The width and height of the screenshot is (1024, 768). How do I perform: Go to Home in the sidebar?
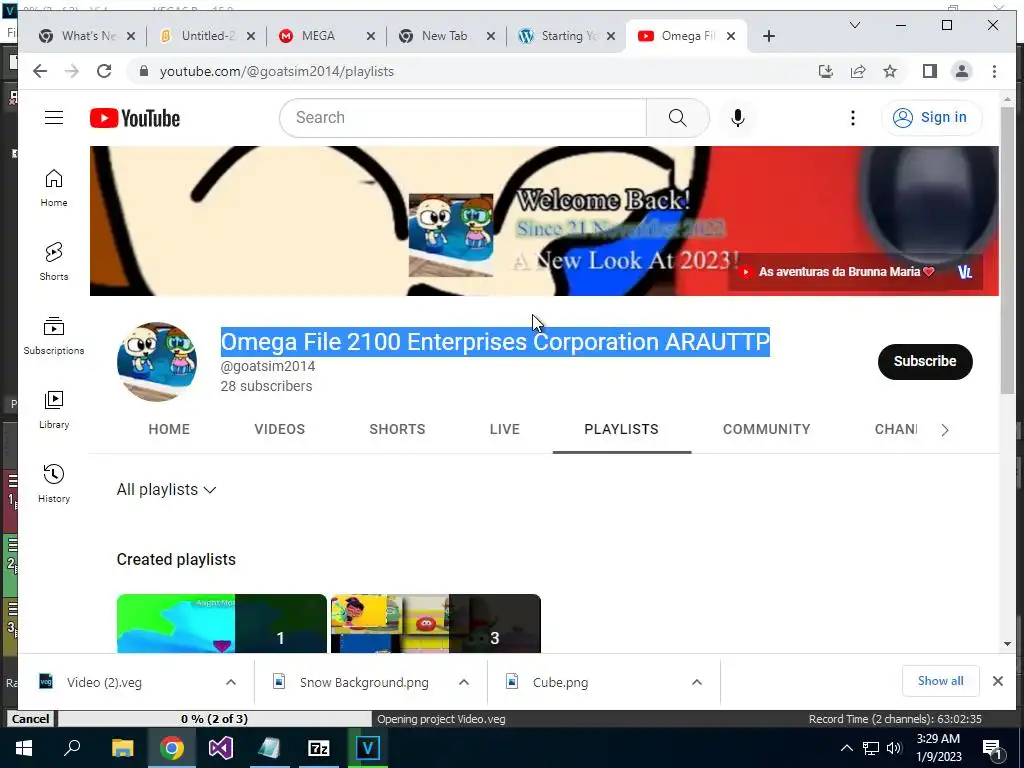pyautogui.click(x=54, y=188)
